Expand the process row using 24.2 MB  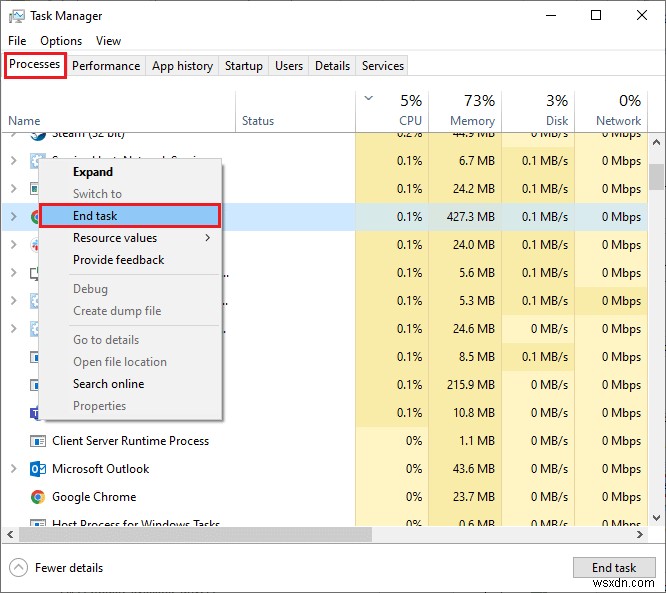pos(14,189)
